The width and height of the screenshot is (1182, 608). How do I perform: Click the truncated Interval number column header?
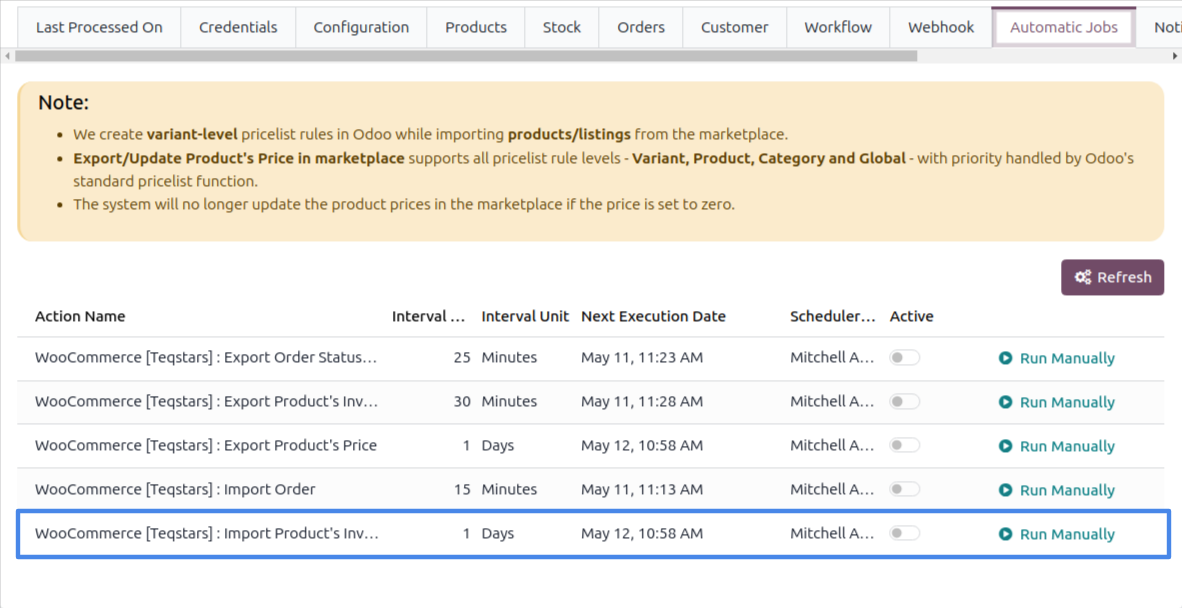(428, 316)
